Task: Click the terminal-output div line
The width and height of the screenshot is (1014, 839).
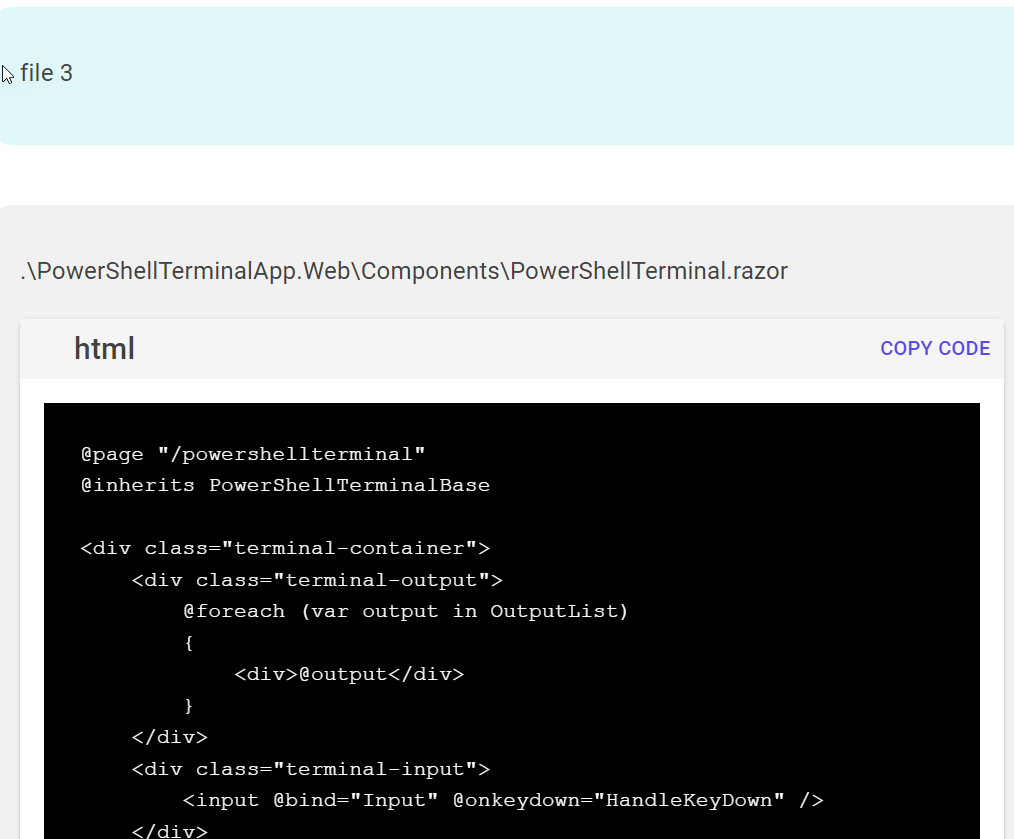Action: [317, 580]
